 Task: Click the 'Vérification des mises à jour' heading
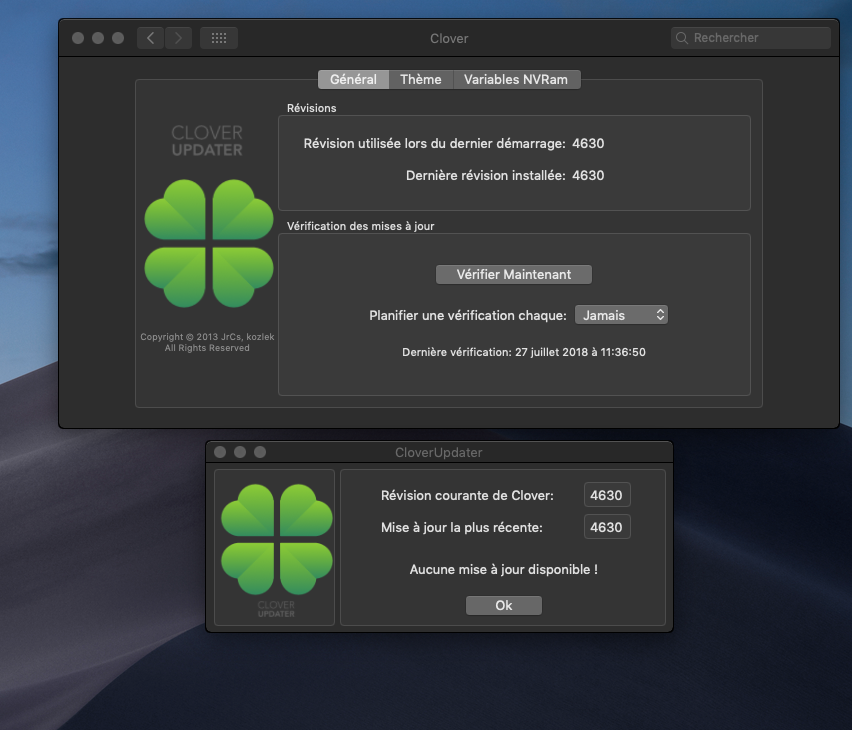360,226
